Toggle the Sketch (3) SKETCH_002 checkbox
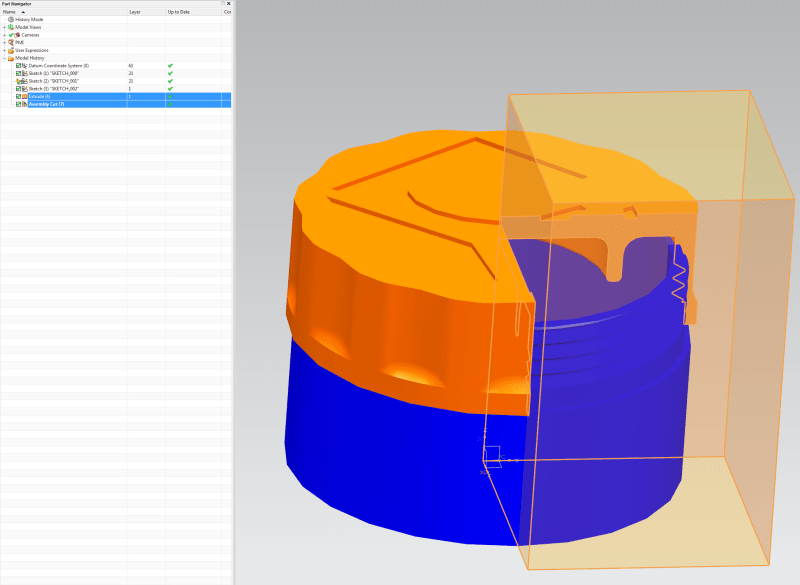The width and height of the screenshot is (800, 585). coord(18,89)
